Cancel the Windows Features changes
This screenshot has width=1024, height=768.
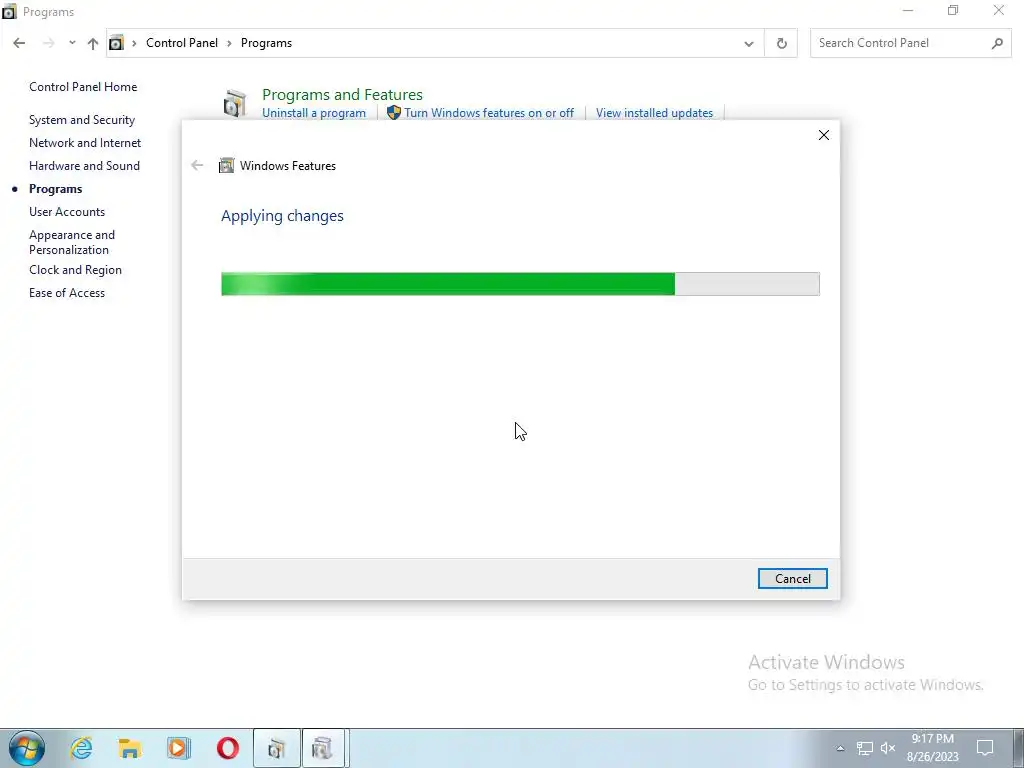tap(792, 579)
